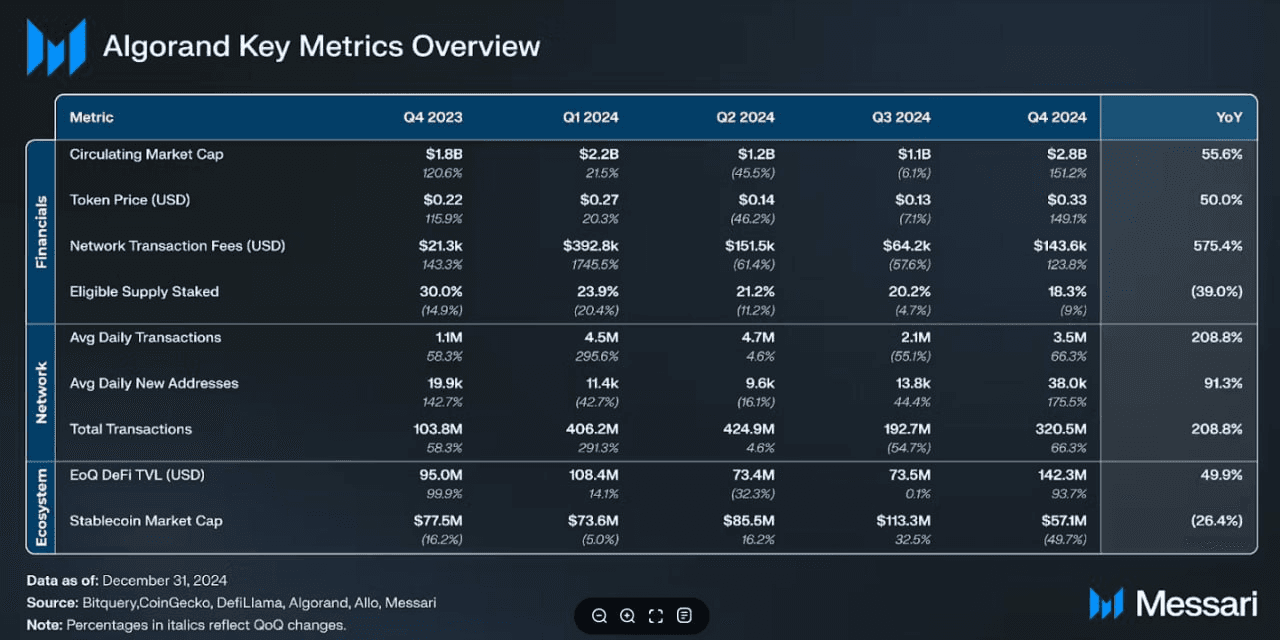Viewport: 1280px width, 640px height.
Task: Select the 'Avg Daily Transactions' row label
Action: click(146, 337)
